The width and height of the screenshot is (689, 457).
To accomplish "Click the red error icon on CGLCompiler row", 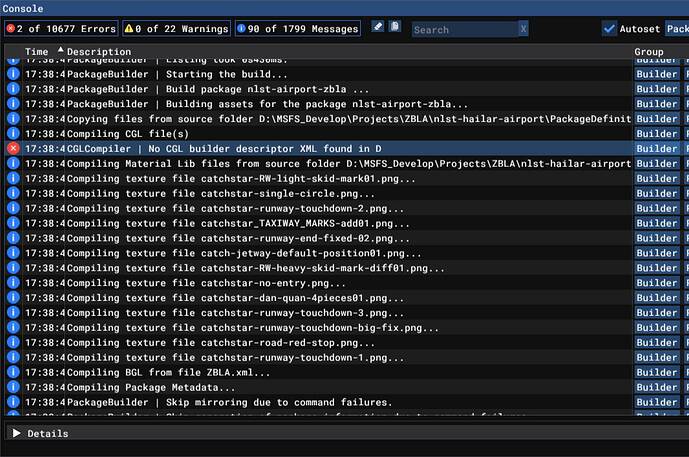I will pos(13,148).
